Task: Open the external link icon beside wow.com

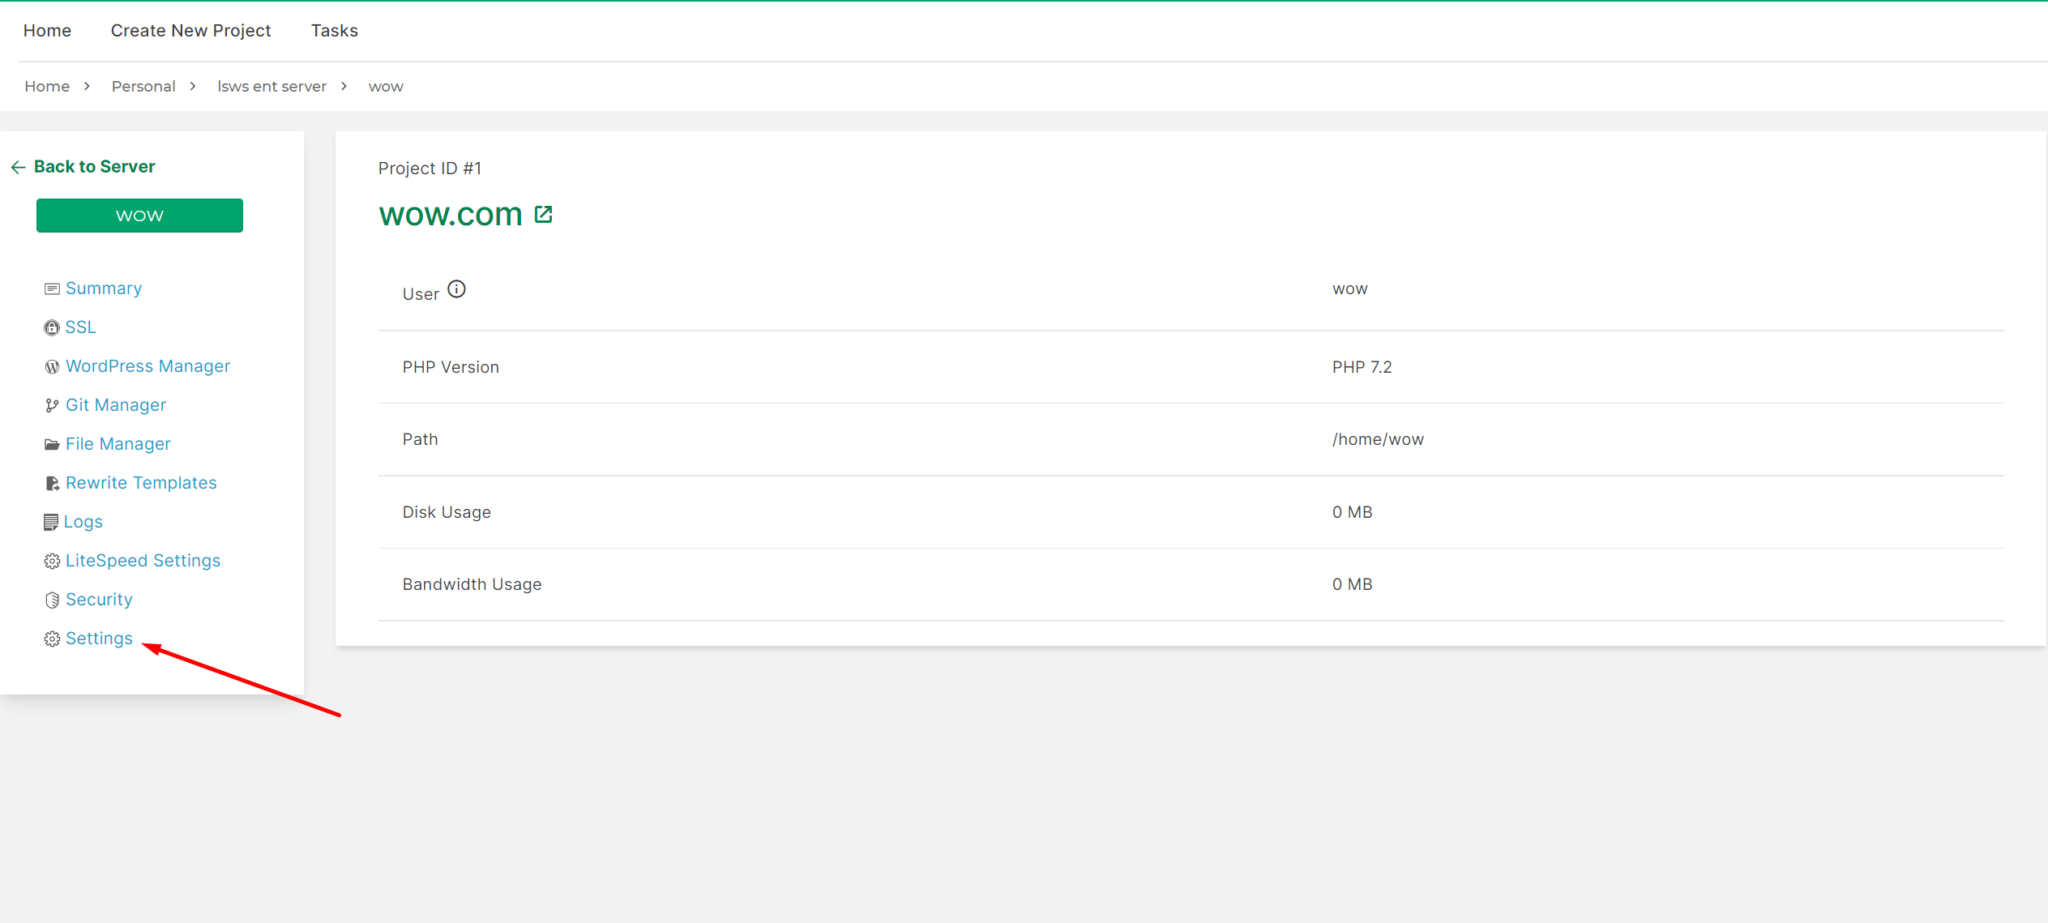Action: pyautogui.click(x=543, y=213)
